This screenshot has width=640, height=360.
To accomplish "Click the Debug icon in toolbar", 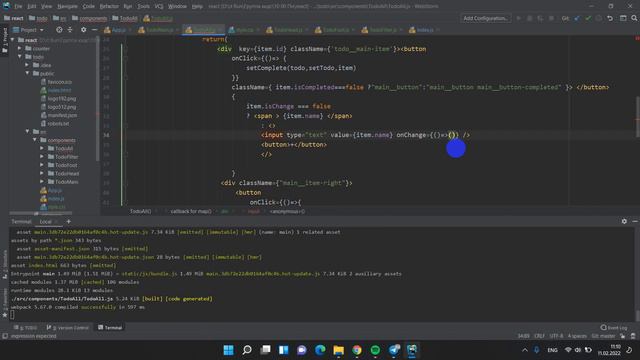I will [x=529, y=18].
